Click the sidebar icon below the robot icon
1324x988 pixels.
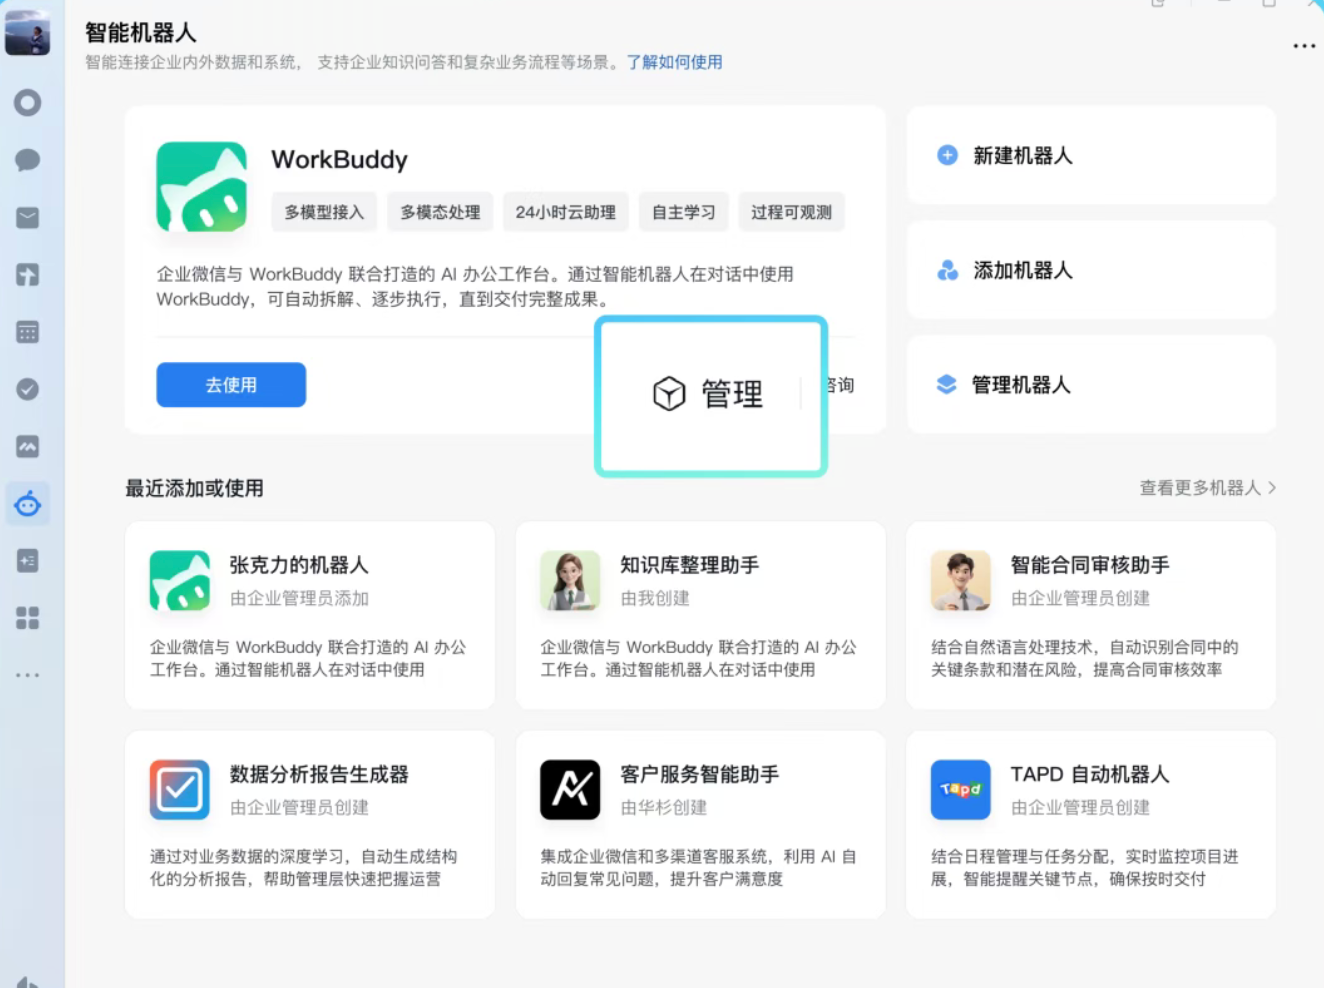click(x=28, y=561)
